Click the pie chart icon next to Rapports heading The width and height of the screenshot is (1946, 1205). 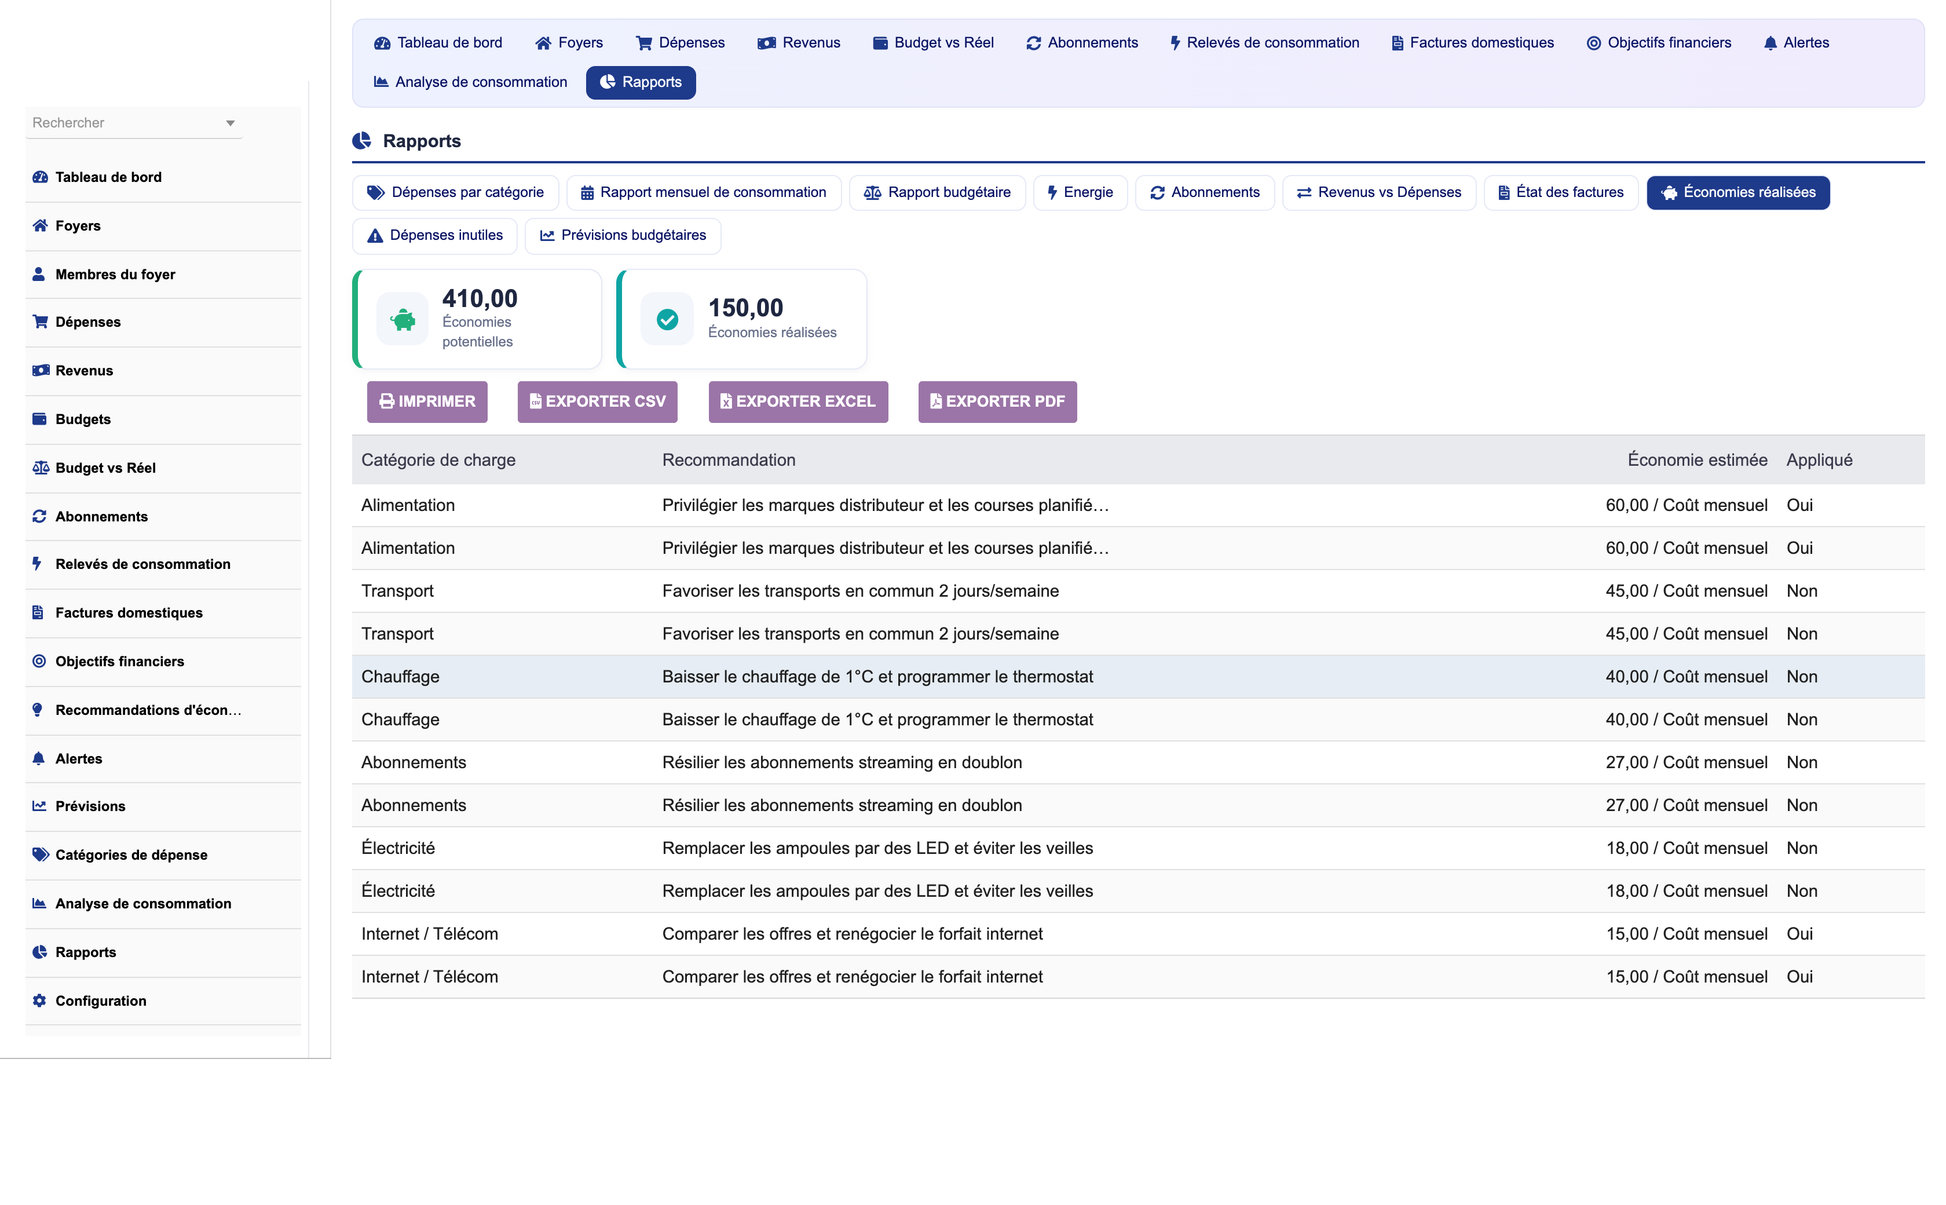(362, 141)
